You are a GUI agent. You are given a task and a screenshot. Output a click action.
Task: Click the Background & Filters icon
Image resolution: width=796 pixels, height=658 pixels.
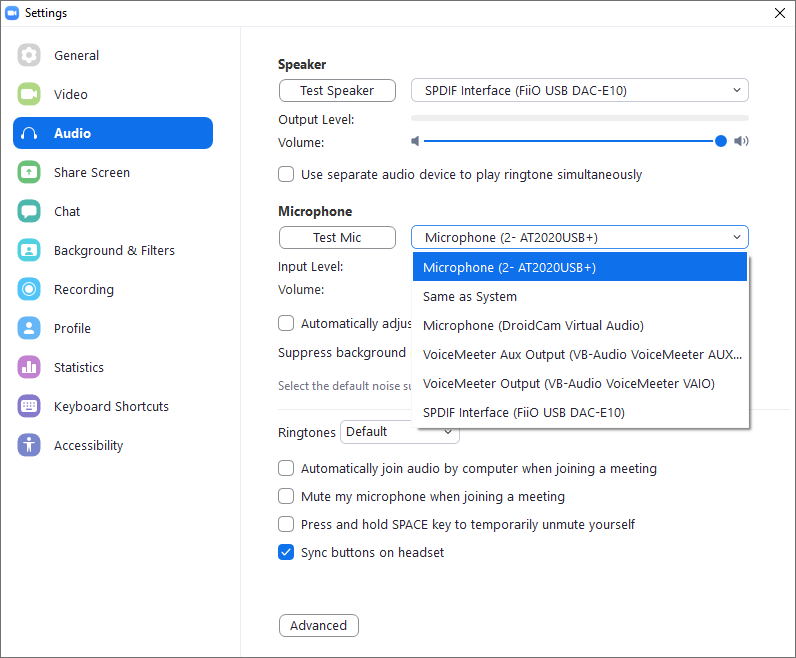[29, 250]
